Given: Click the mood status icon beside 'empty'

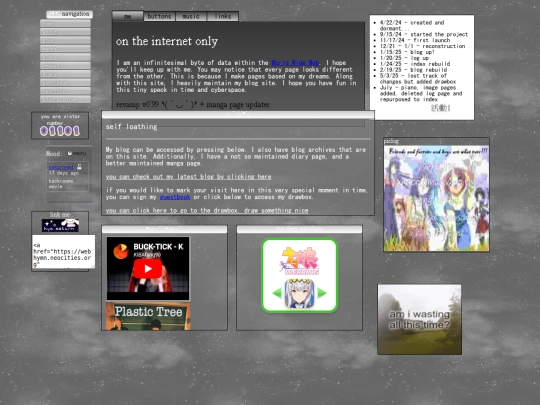Looking at the screenshot, I should coord(70,153).
